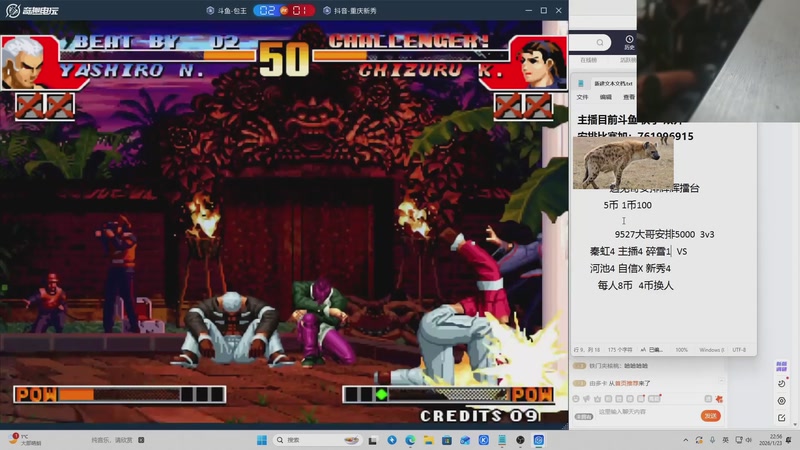This screenshot has height=450, width=800.
Task: Open the 查看 menu in Notepad
Action: 629,97
